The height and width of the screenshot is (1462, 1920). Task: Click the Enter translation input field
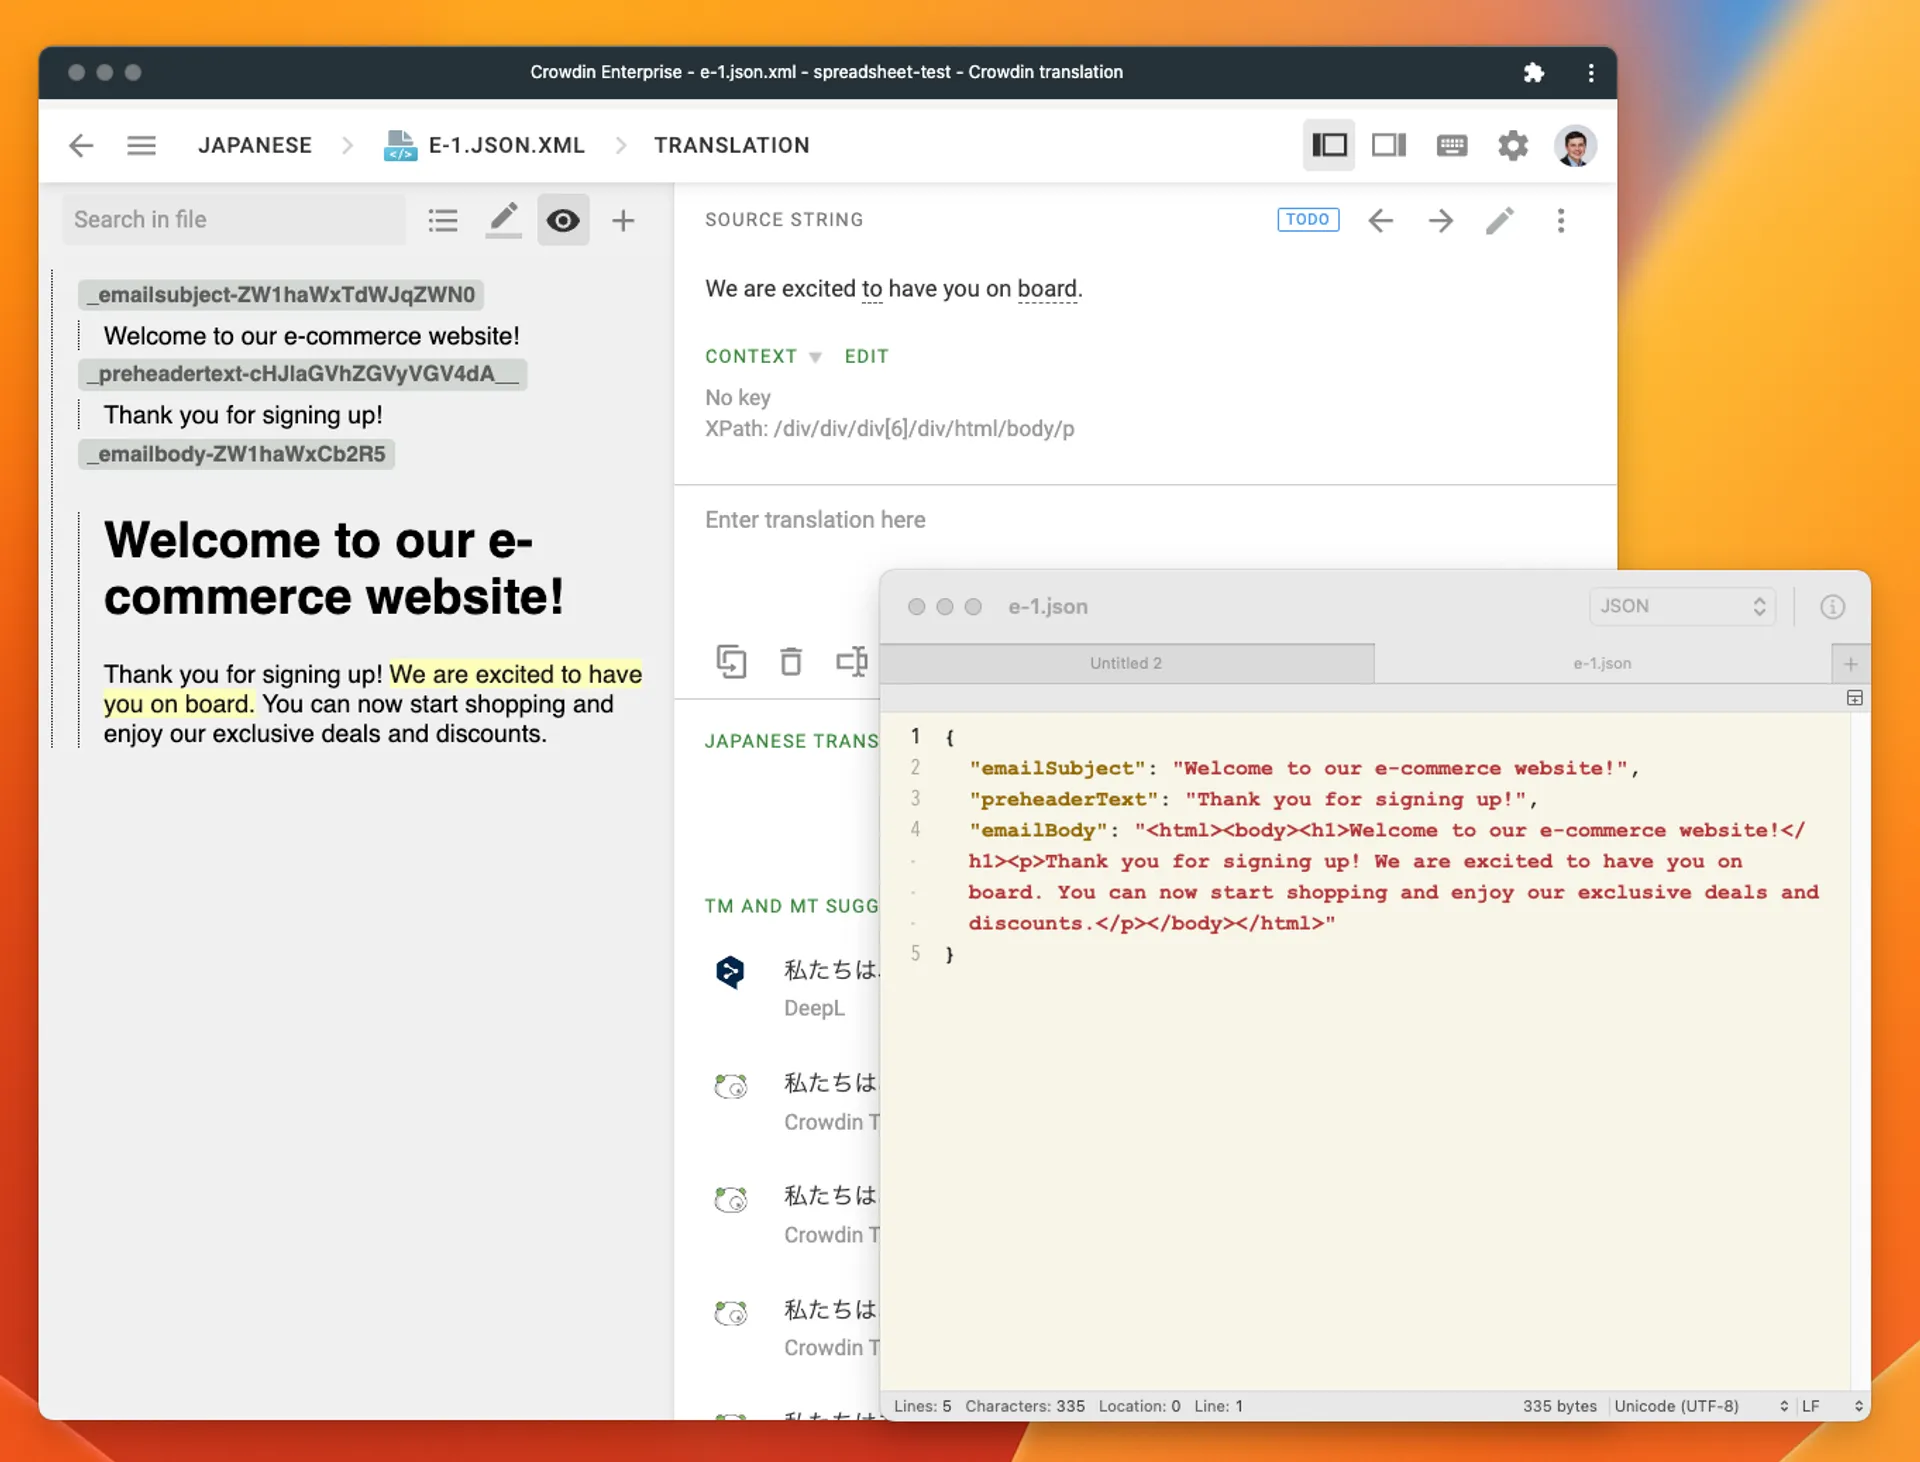coord(1144,519)
